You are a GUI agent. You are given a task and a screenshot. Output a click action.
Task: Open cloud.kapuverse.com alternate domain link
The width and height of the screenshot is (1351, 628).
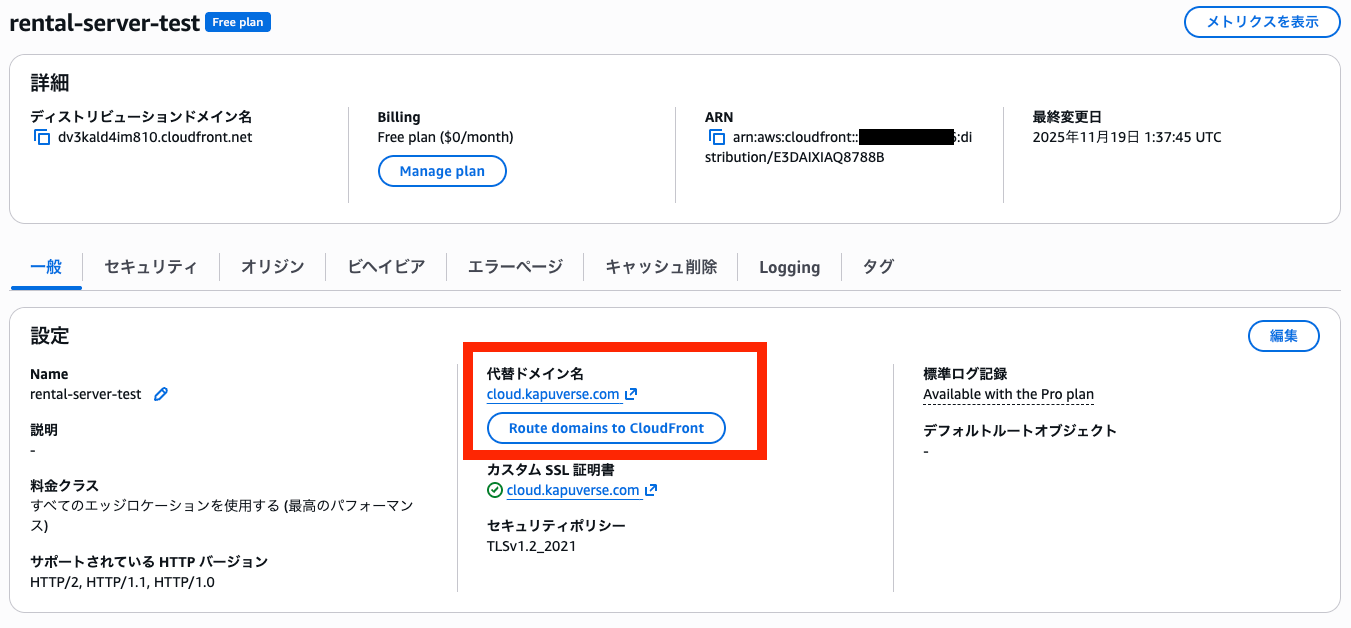click(x=553, y=394)
